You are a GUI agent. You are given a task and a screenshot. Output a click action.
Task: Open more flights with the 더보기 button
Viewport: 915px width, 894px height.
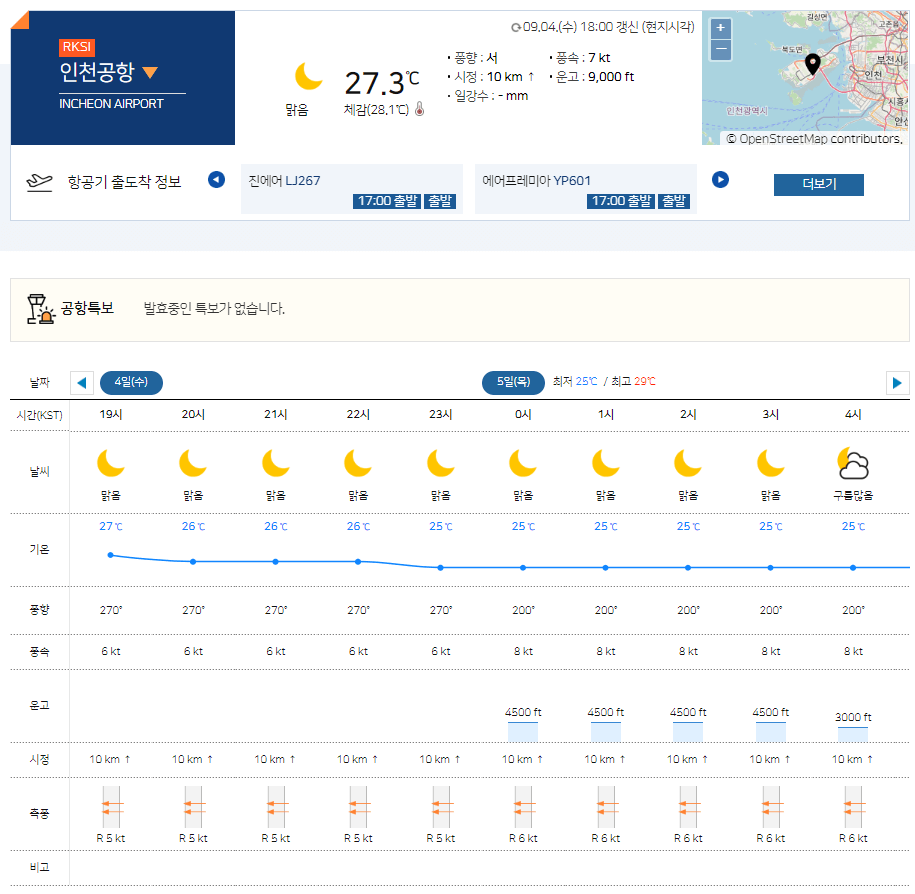tap(818, 185)
